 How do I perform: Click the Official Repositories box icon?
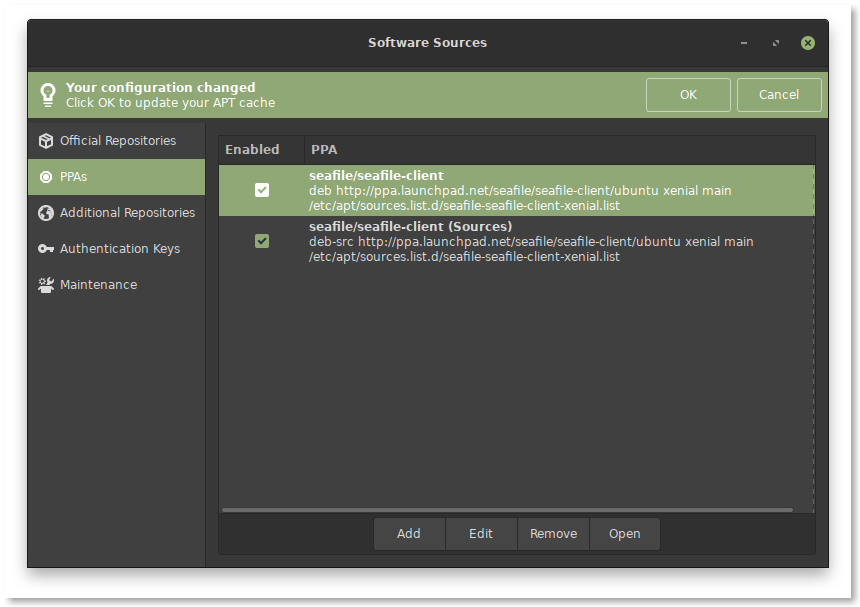(46, 141)
